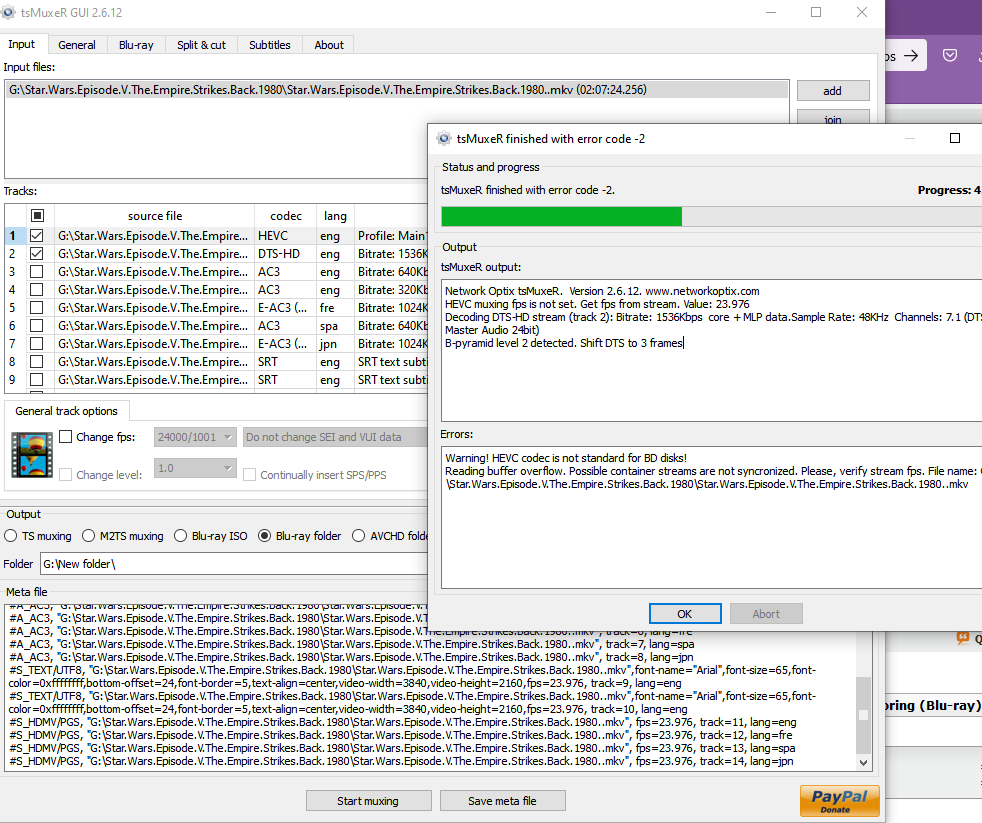Viewport: 982px width, 823px height.
Task: Click the tsMuxeR GUI title bar app icon
Action: (x=8, y=12)
